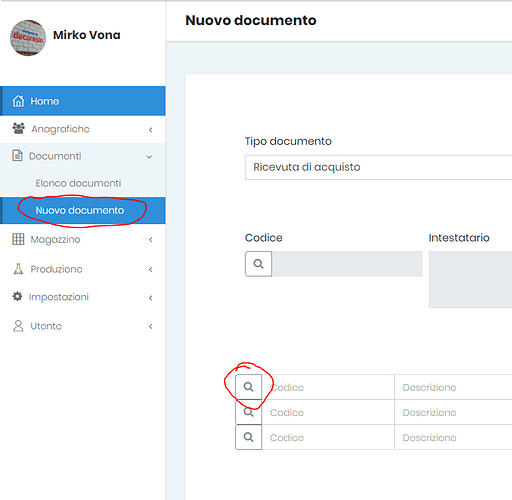Click the Documenti file icon
Viewport: 512px width, 500px height.
(17, 156)
